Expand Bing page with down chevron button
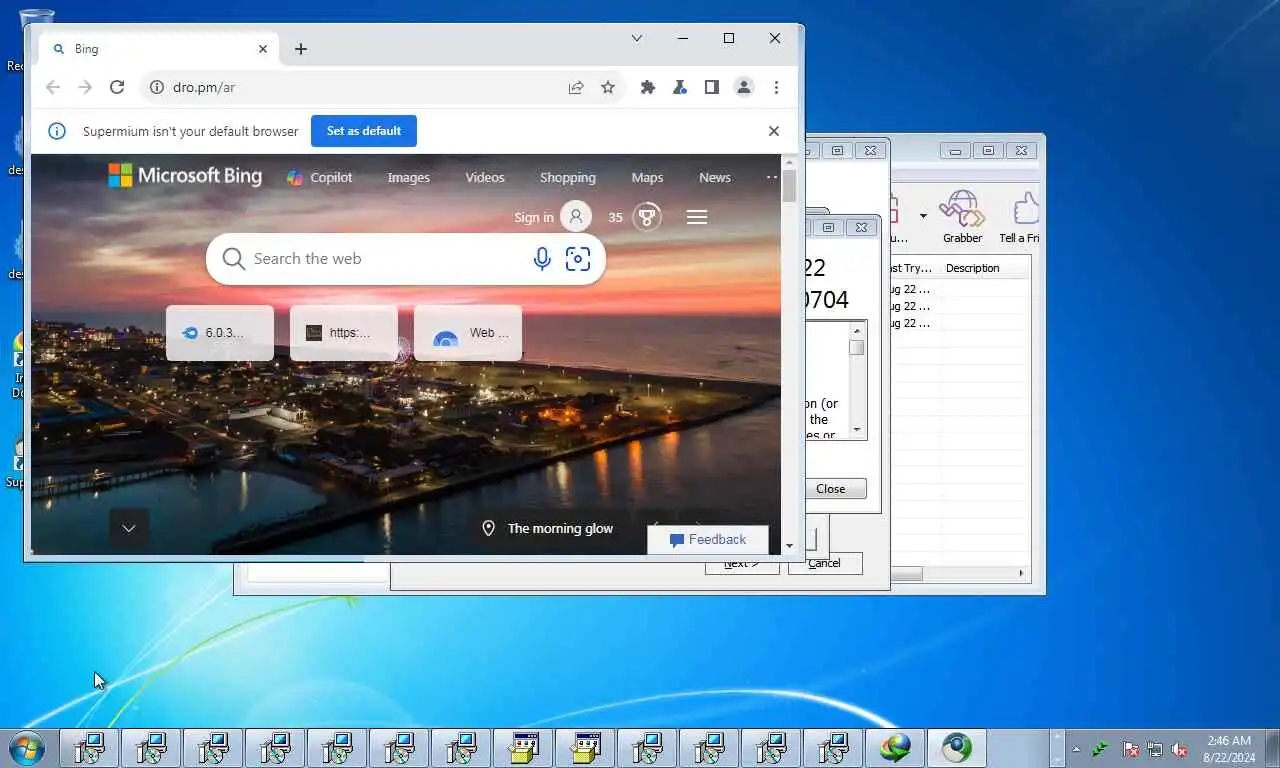This screenshot has height=768, width=1280. pos(129,528)
